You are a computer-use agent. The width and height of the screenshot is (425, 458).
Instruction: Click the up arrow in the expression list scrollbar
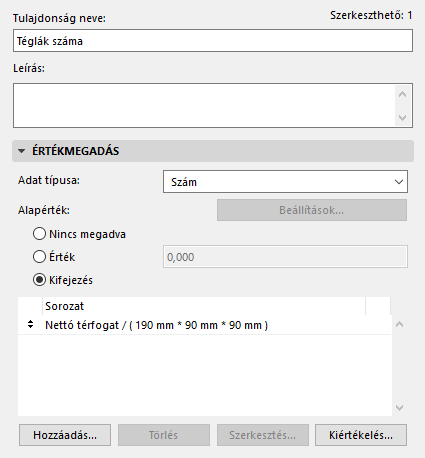pyautogui.click(x=399, y=324)
